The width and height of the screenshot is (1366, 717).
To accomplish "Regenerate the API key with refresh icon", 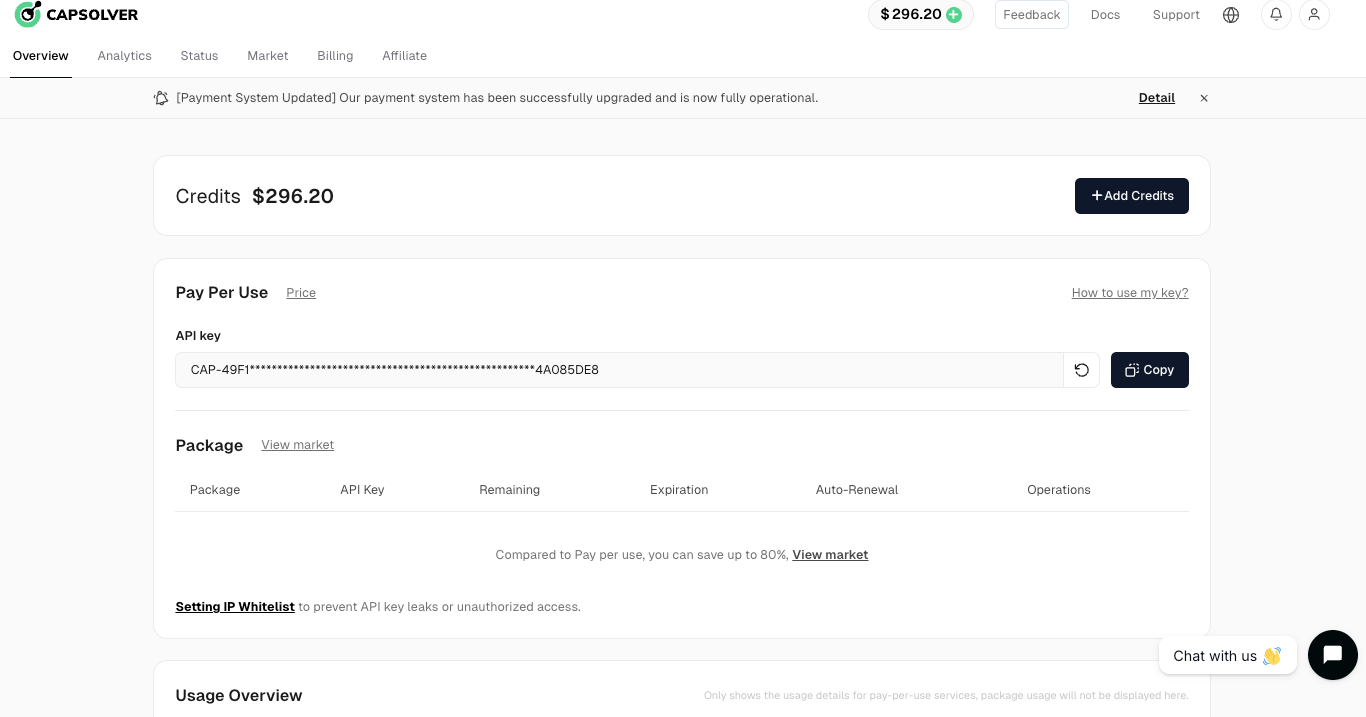I will pyautogui.click(x=1081, y=370).
